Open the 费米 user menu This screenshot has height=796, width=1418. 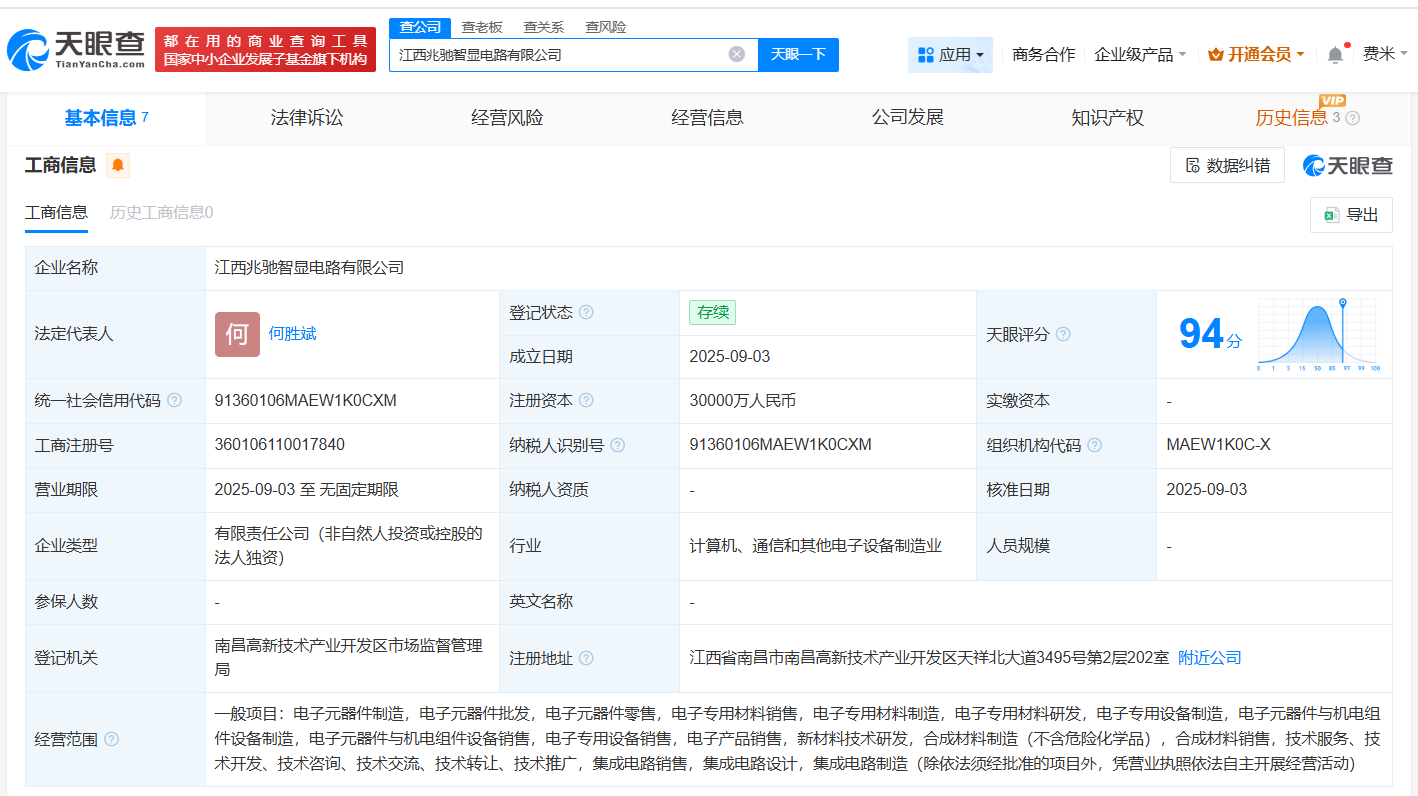1384,55
